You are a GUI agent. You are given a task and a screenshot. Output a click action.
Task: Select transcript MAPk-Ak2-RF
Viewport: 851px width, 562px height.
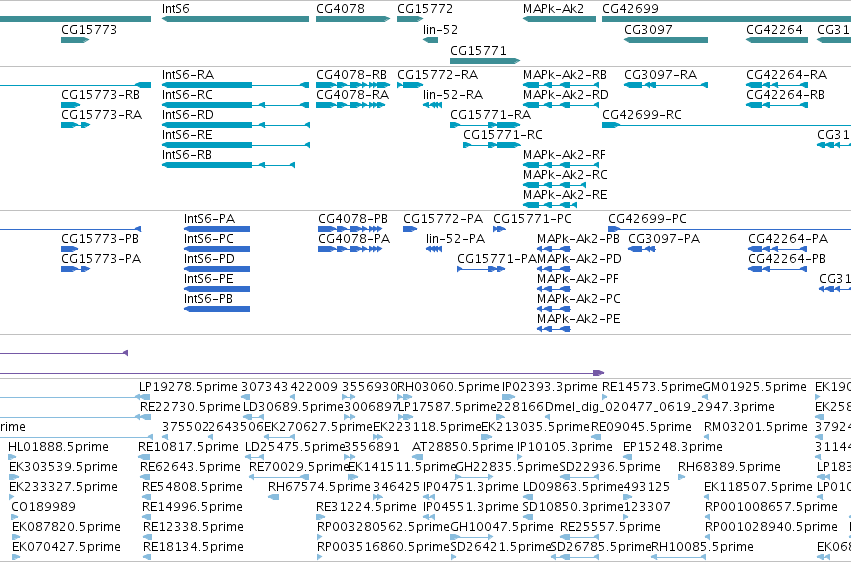tap(561, 165)
